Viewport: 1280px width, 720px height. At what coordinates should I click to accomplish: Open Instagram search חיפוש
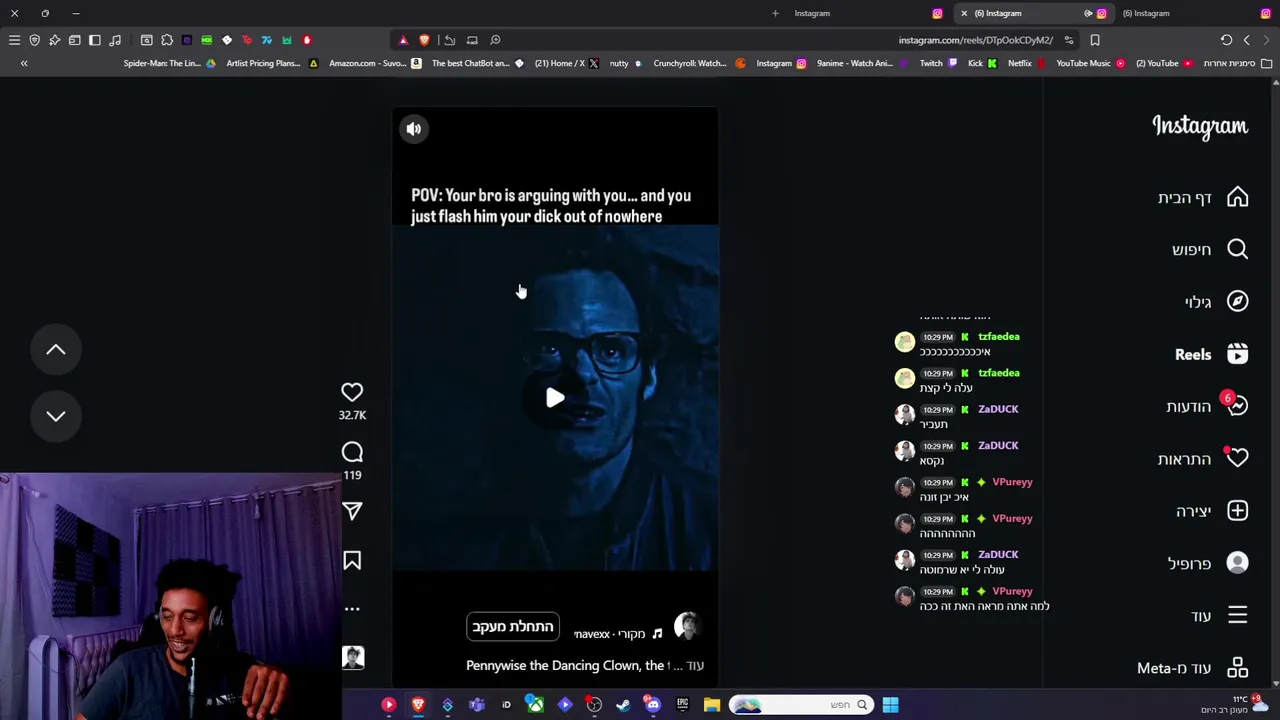1210,249
